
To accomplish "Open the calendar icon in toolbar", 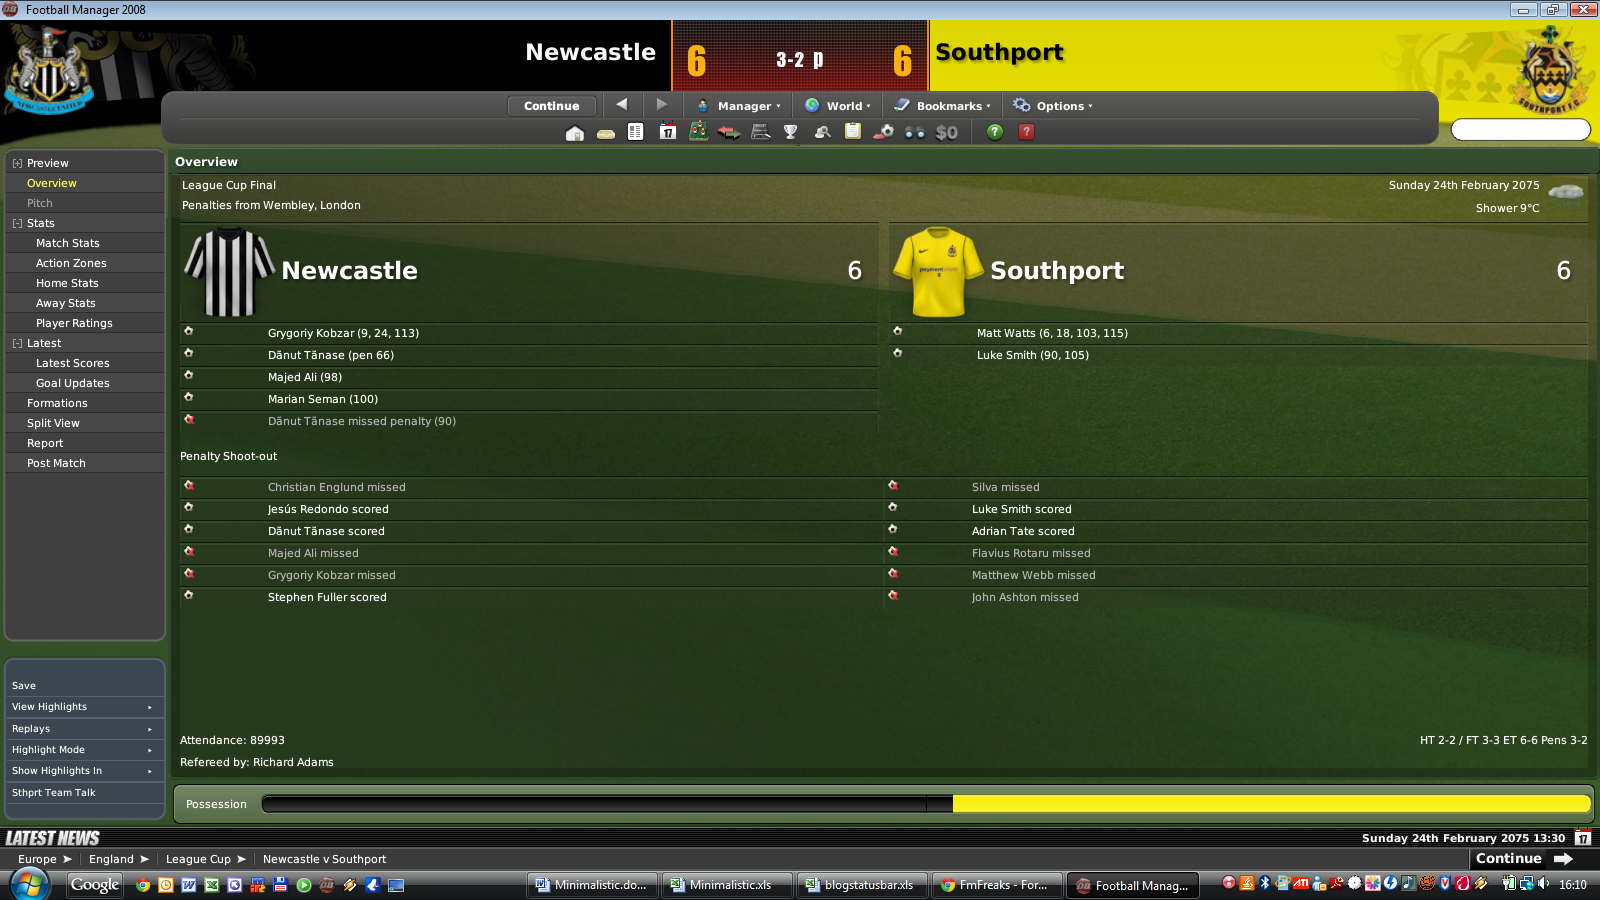I will (668, 132).
